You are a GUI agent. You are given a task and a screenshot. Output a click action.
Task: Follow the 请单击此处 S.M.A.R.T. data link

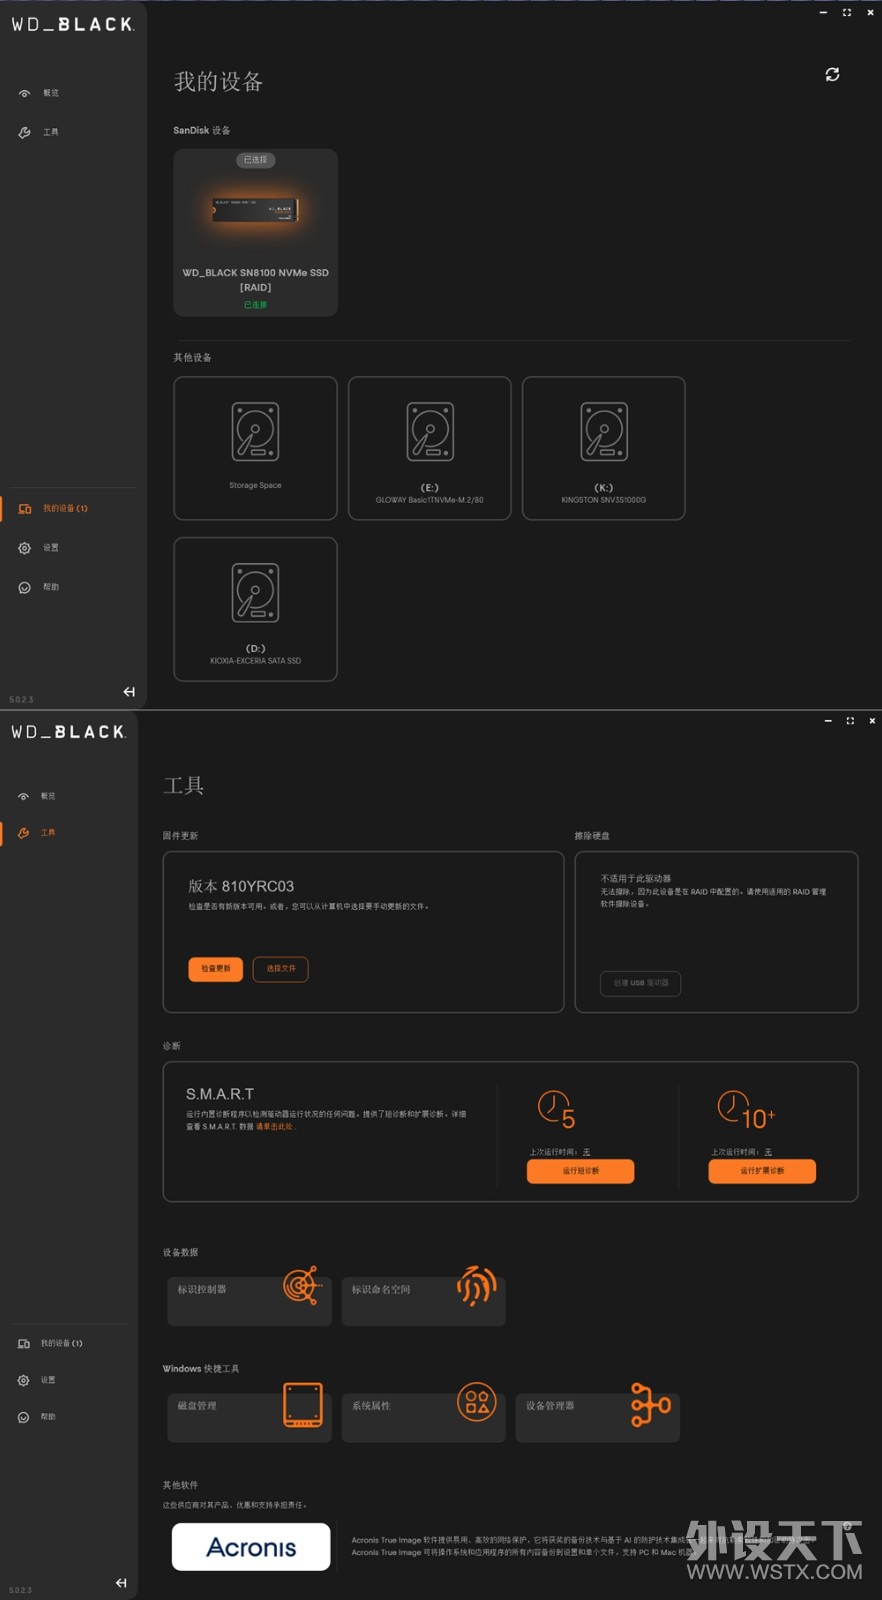tap(275, 1127)
